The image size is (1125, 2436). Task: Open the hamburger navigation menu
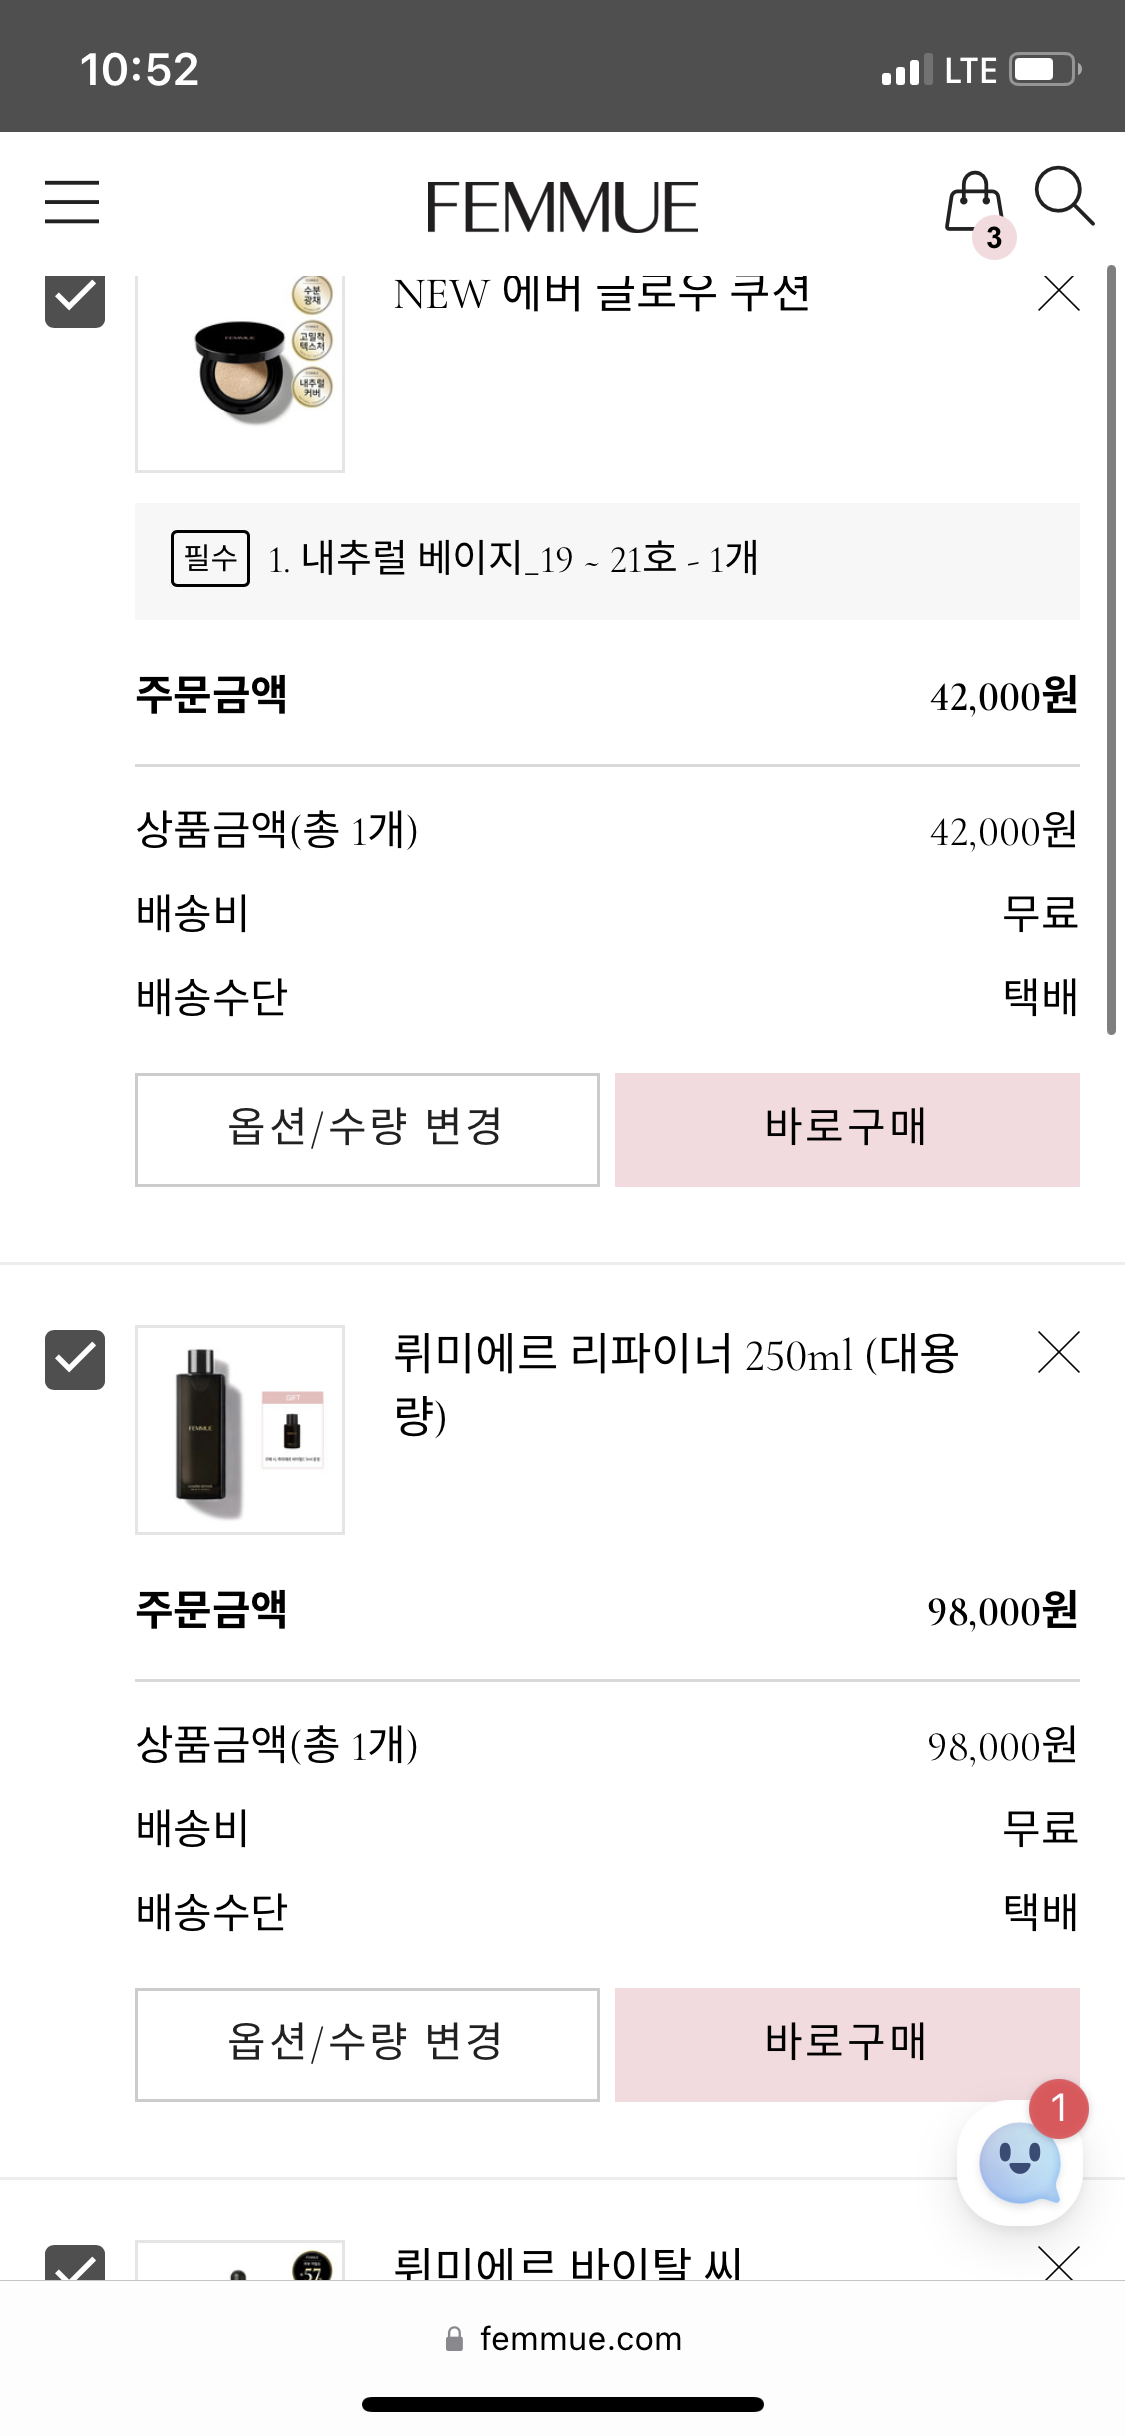click(x=72, y=202)
